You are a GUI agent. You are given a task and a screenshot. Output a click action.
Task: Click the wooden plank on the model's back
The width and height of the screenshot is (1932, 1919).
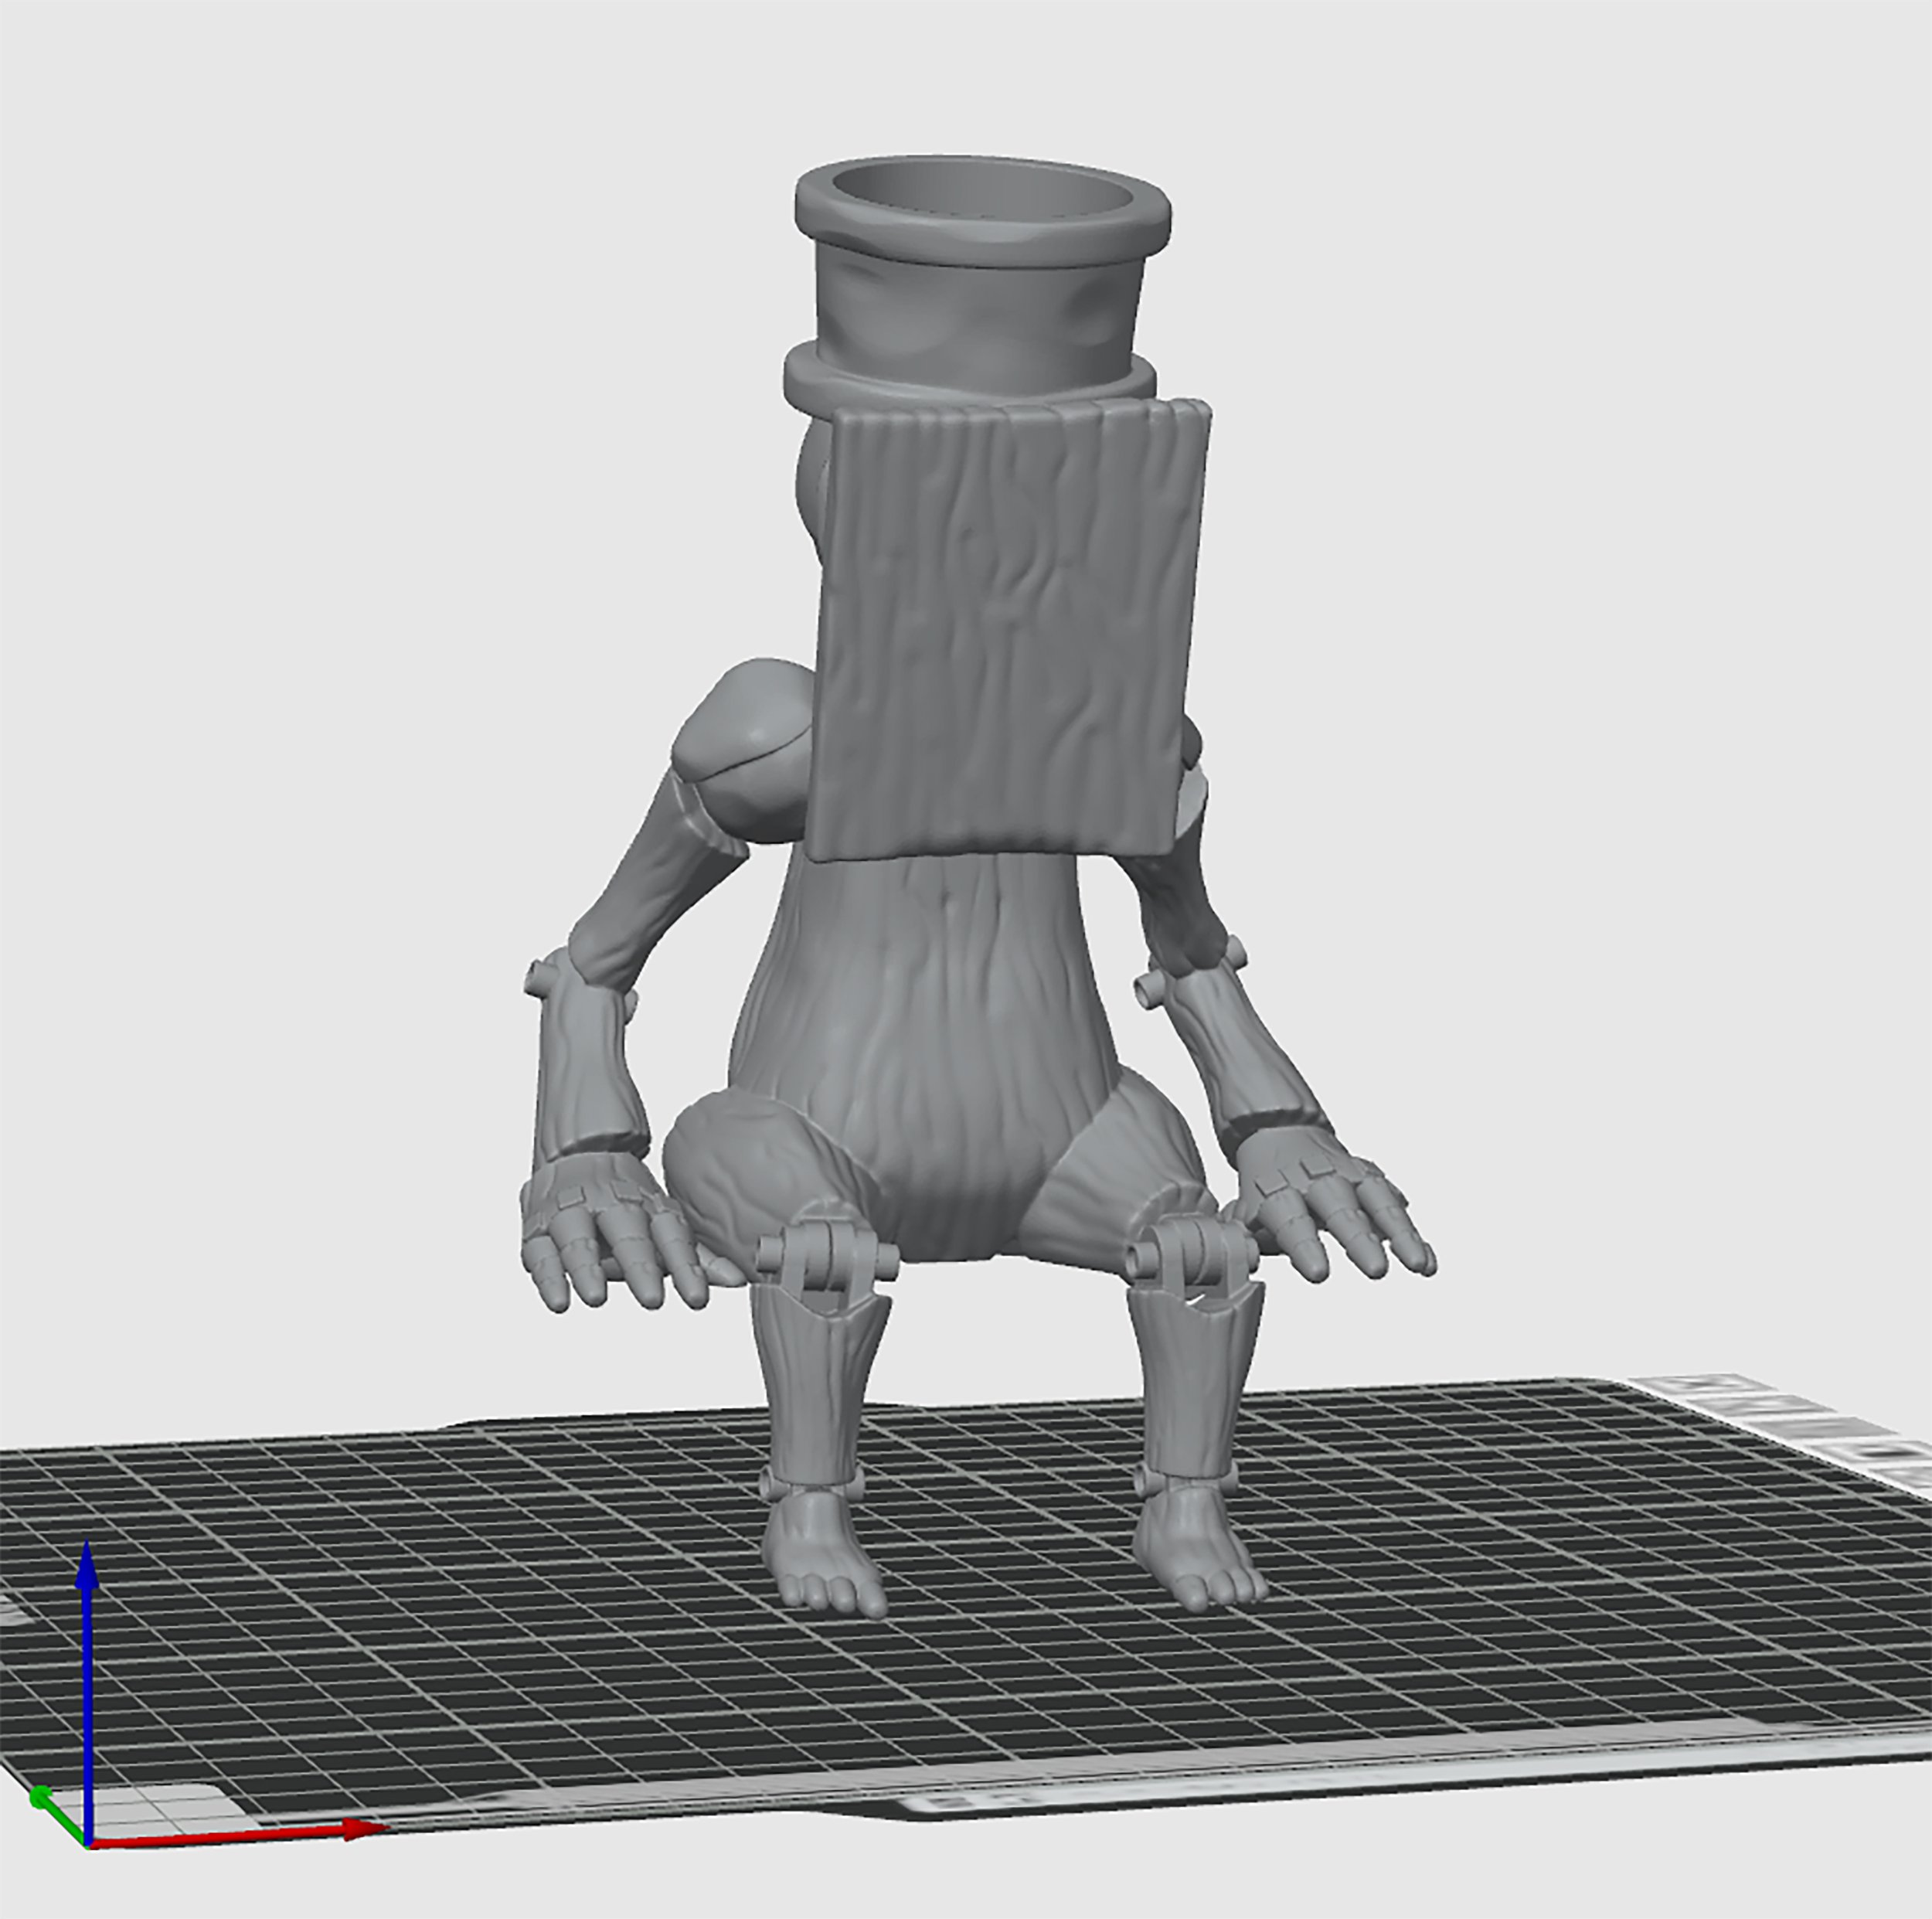click(x=1010, y=630)
